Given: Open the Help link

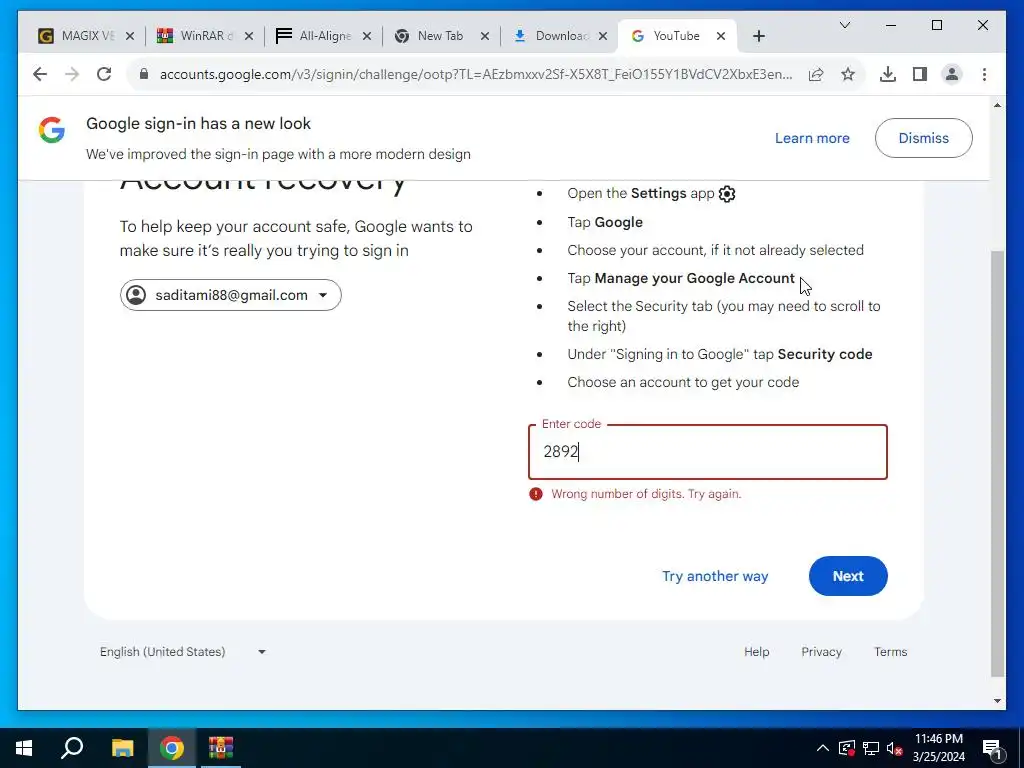Looking at the screenshot, I should [x=756, y=652].
